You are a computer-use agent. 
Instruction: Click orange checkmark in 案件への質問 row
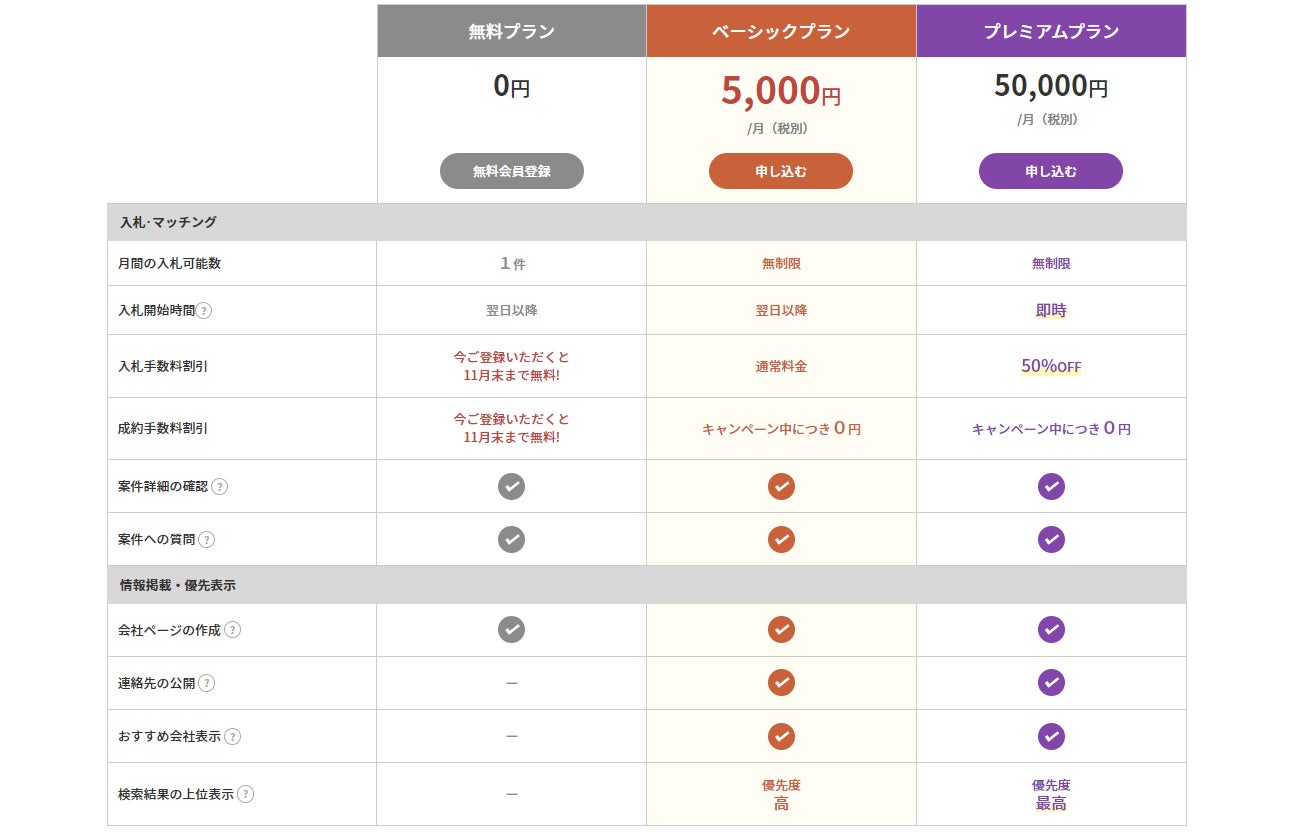click(x=781, y=540)
